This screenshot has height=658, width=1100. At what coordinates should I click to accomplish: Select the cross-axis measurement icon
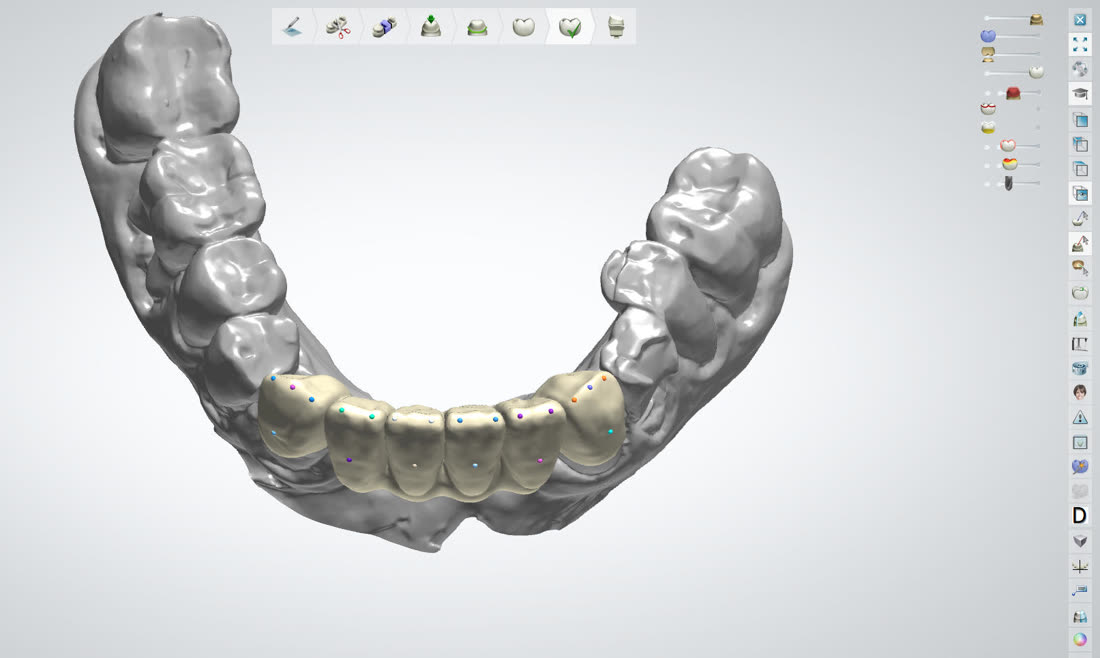(x=1080, y=566)
